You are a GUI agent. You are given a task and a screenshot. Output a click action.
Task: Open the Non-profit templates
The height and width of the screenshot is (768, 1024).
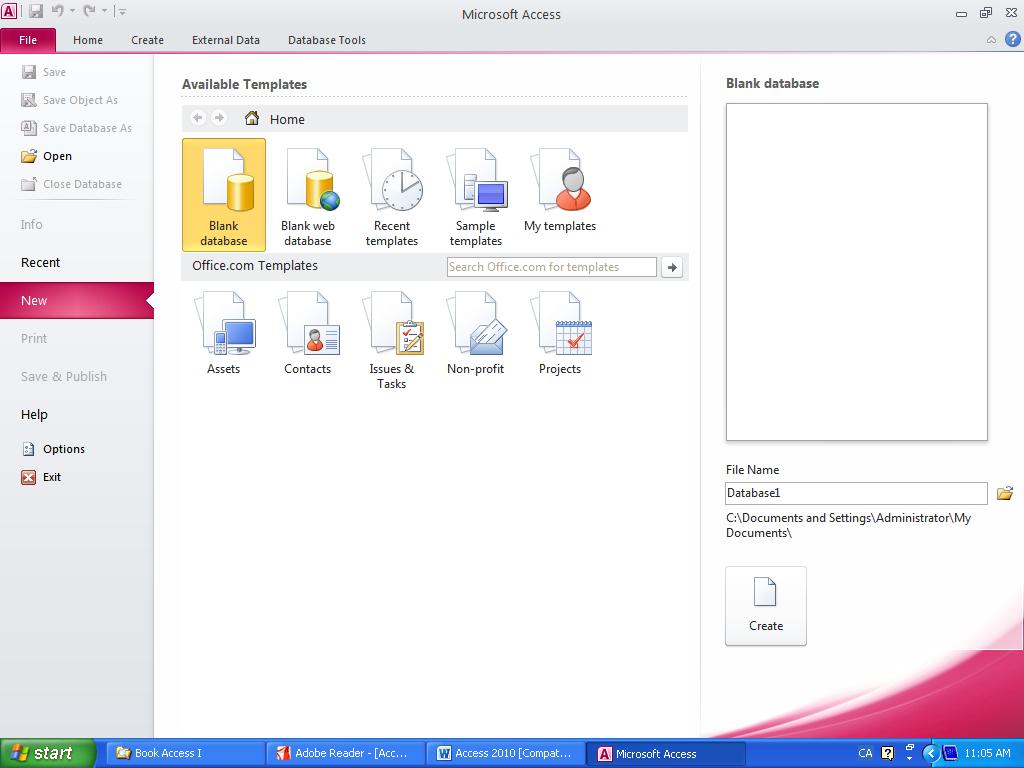[476, 334]
